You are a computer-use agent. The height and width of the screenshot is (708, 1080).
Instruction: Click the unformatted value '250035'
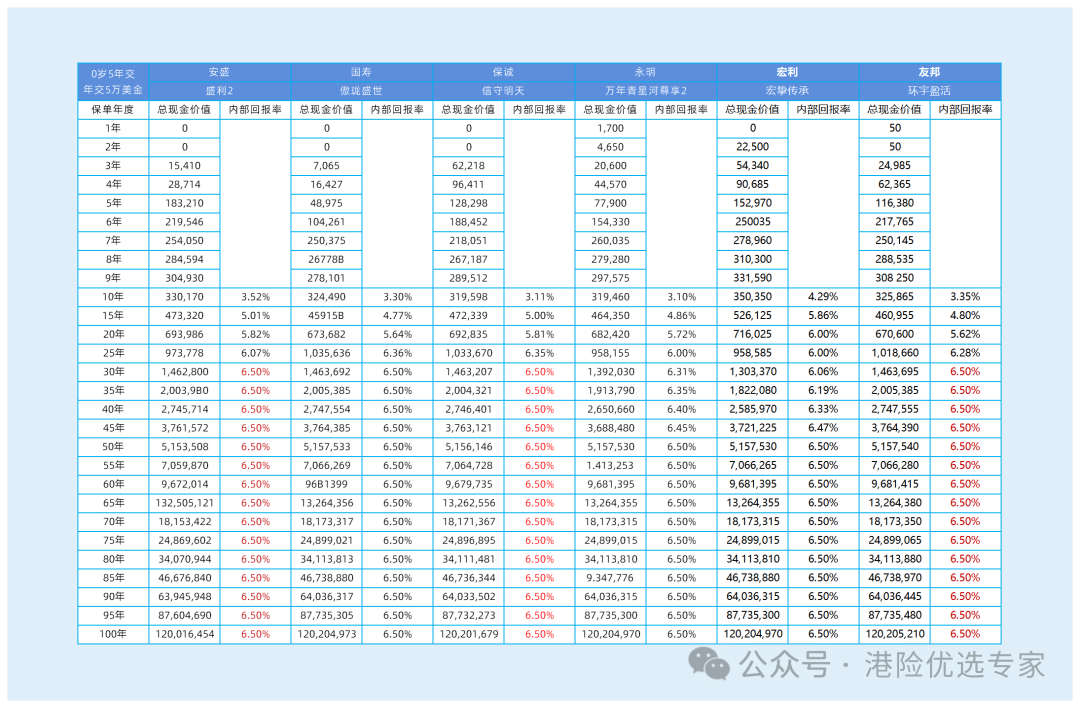(x=752, y=222)
